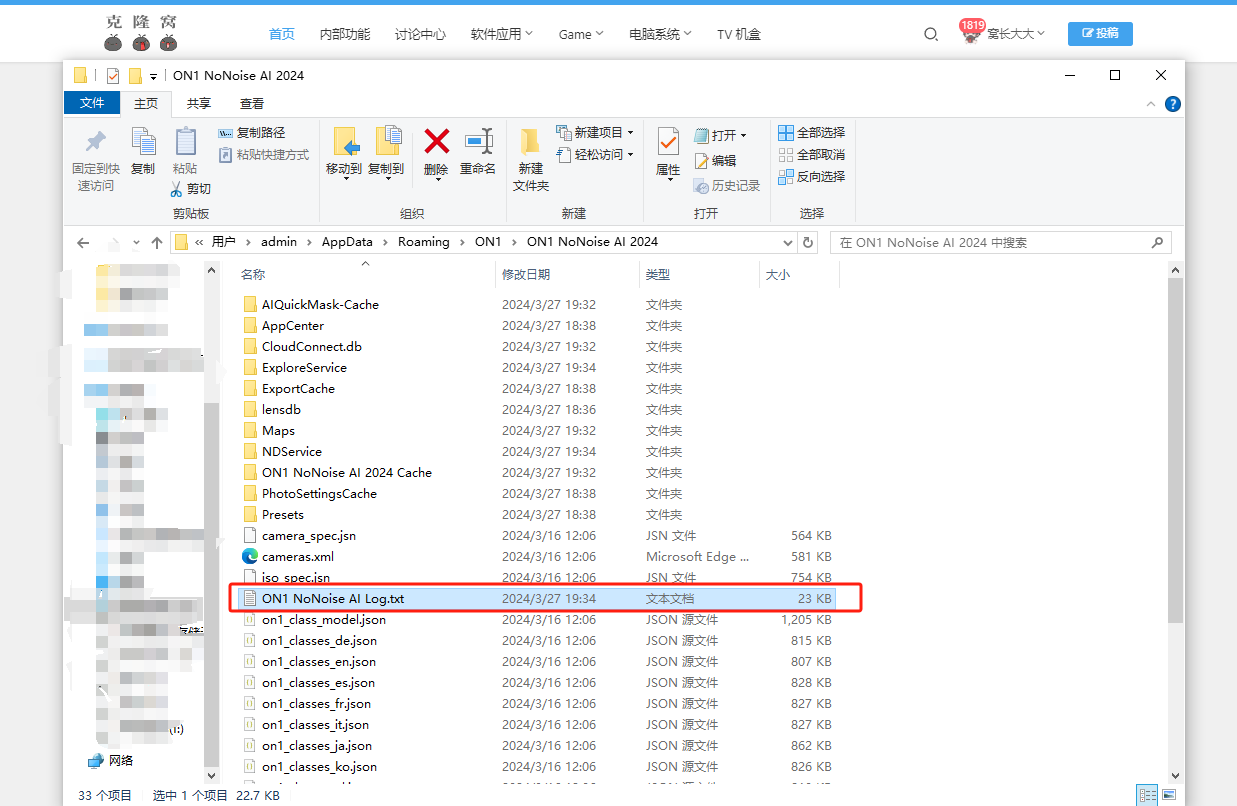Click the Copy icon in ribbon
This screenshot has width=1237, height=806.
(143, 142)
